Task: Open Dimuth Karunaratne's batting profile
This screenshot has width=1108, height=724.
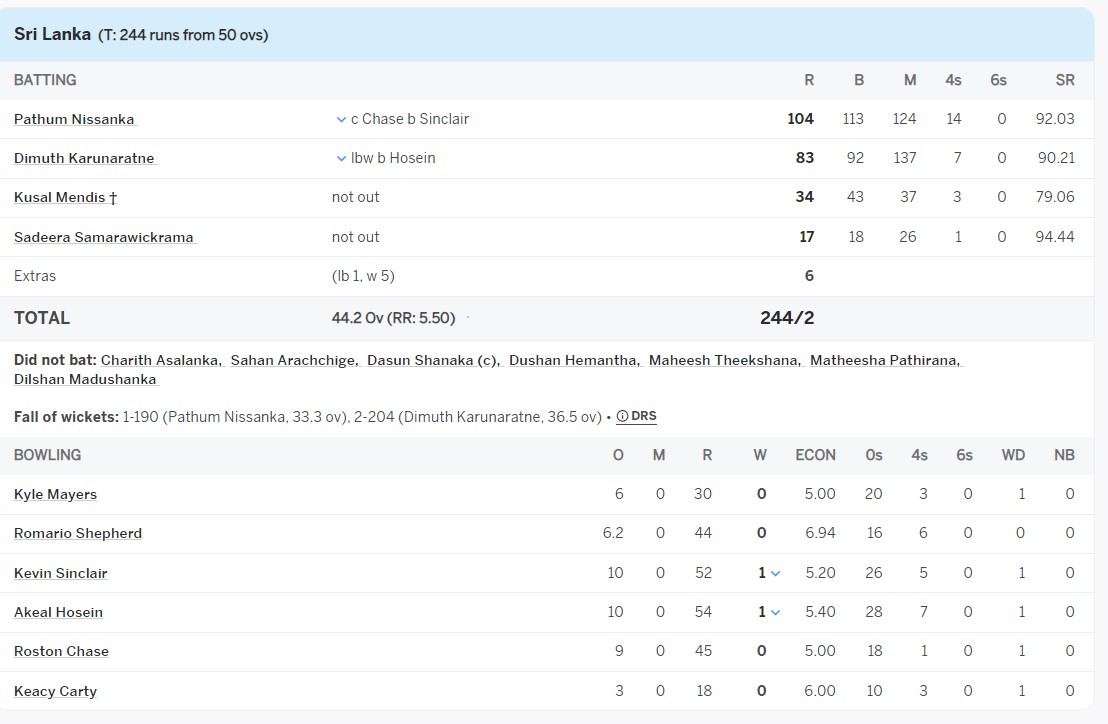Action: click(84, 158)
